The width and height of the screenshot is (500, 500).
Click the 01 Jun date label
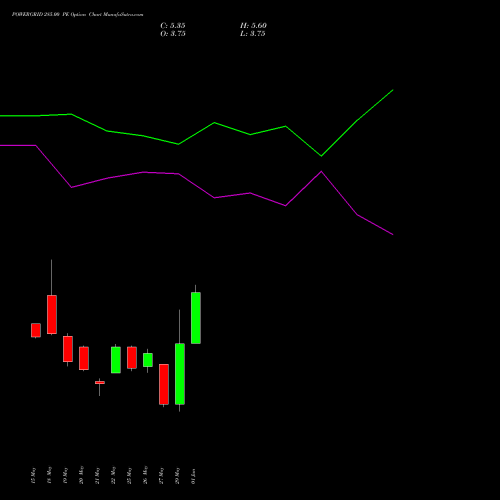(x=193, y=476)
